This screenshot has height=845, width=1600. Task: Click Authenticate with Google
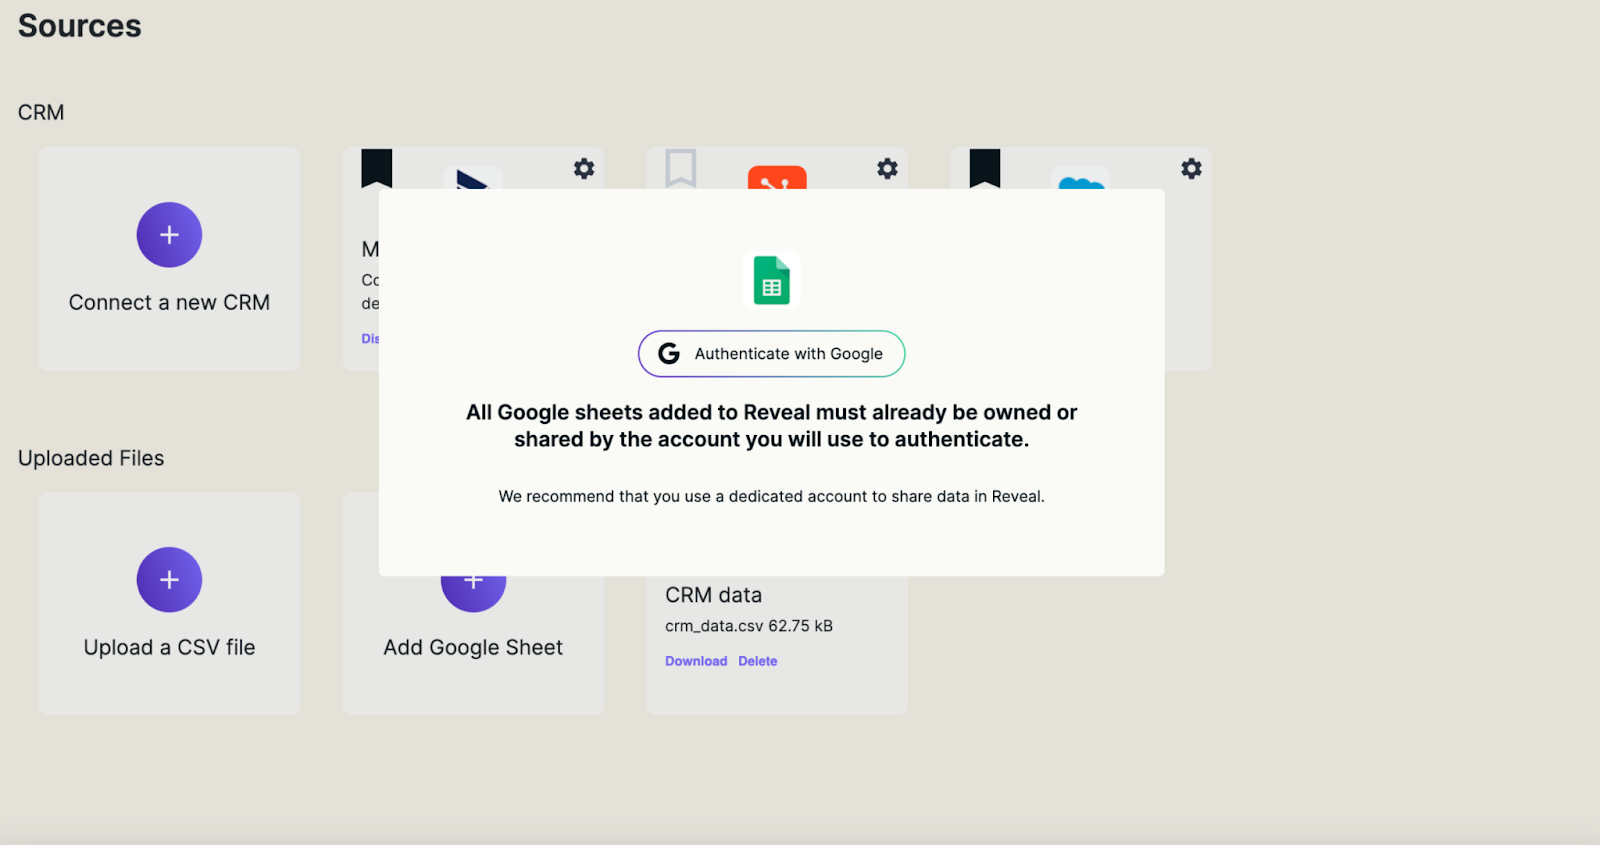[x=772, y=354]
